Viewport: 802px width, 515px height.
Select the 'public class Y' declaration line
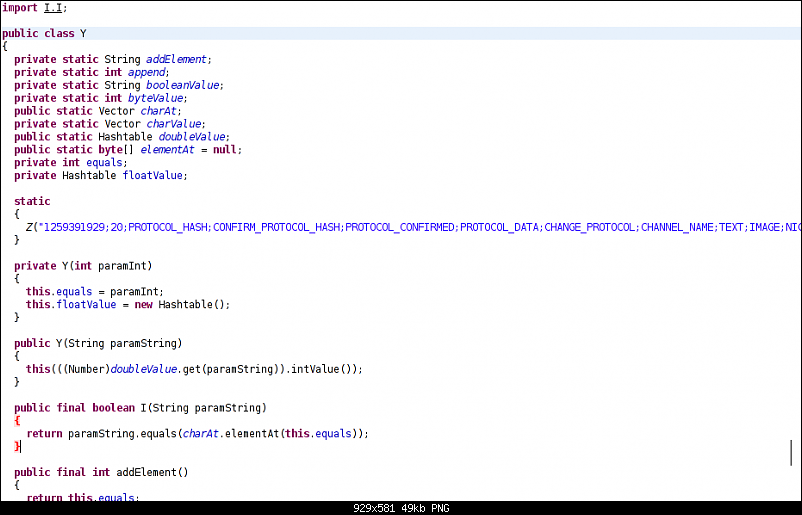[x=44, y=33]
